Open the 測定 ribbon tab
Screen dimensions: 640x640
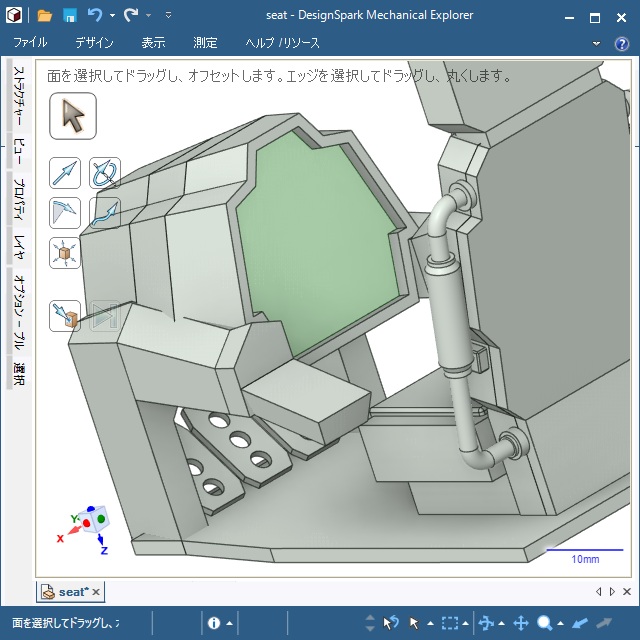(205, 43)
